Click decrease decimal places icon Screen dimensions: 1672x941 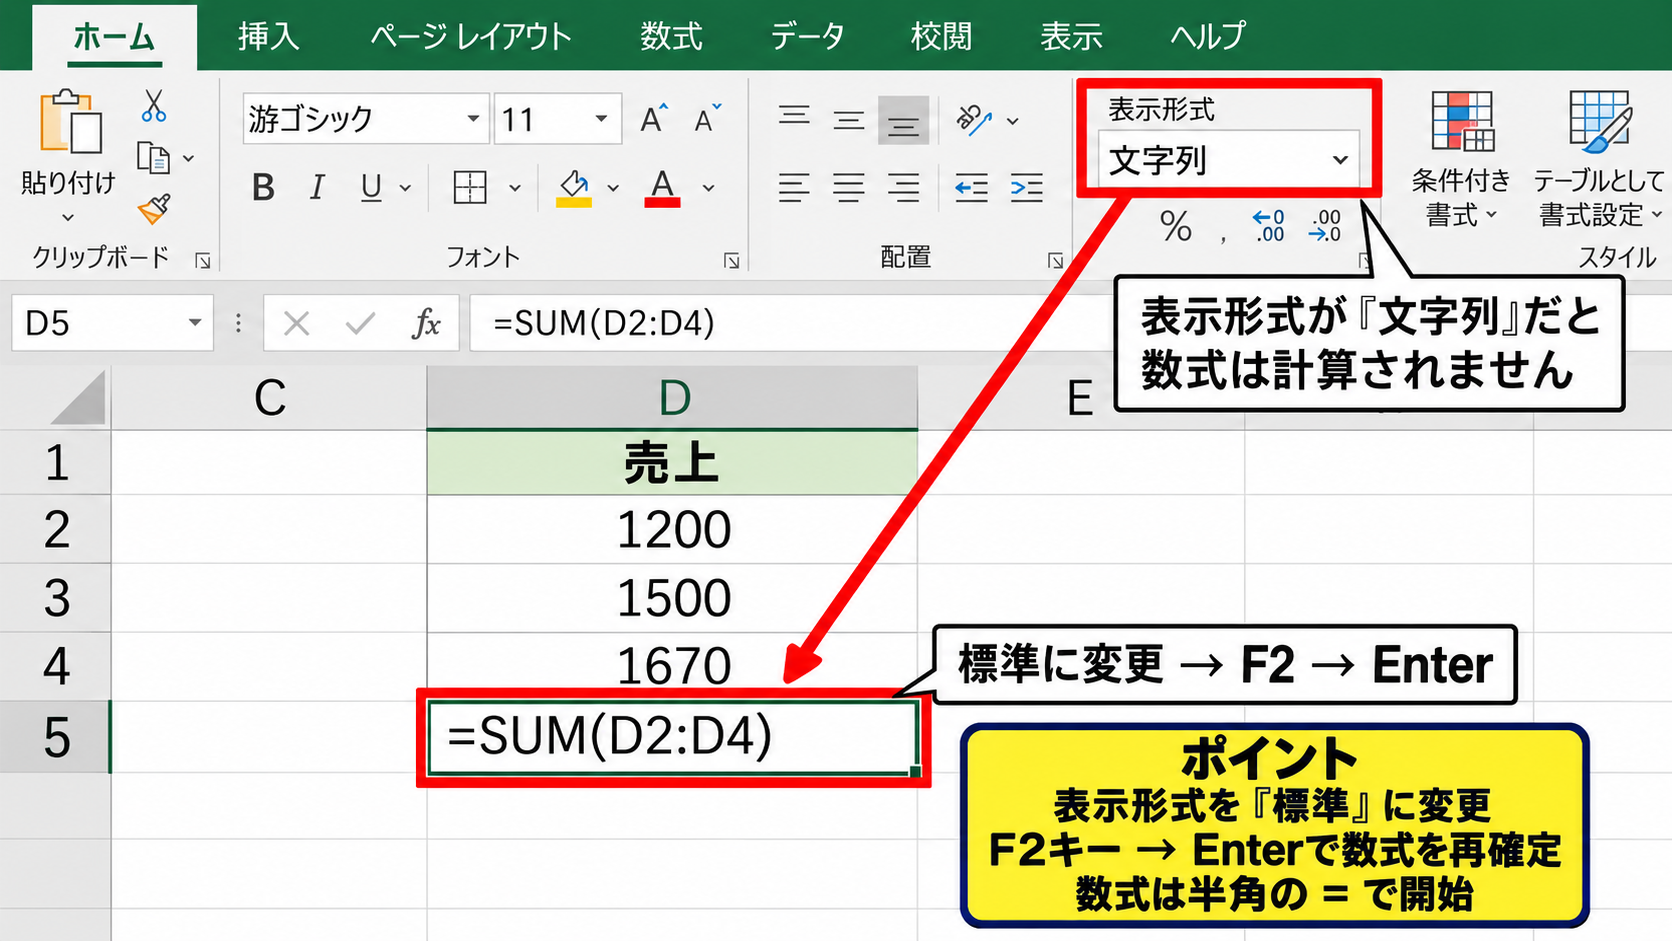coord(1325,226)
